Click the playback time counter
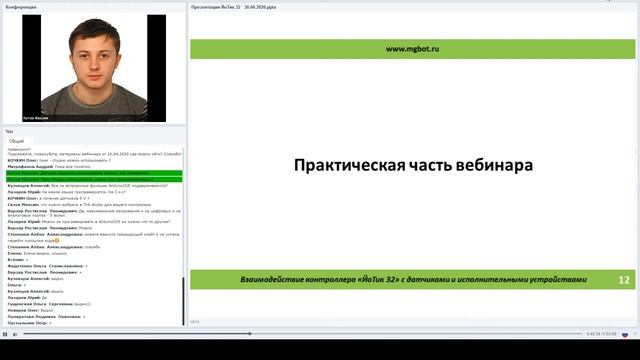The width and height of the screenshot is (640, 360). 601,334
